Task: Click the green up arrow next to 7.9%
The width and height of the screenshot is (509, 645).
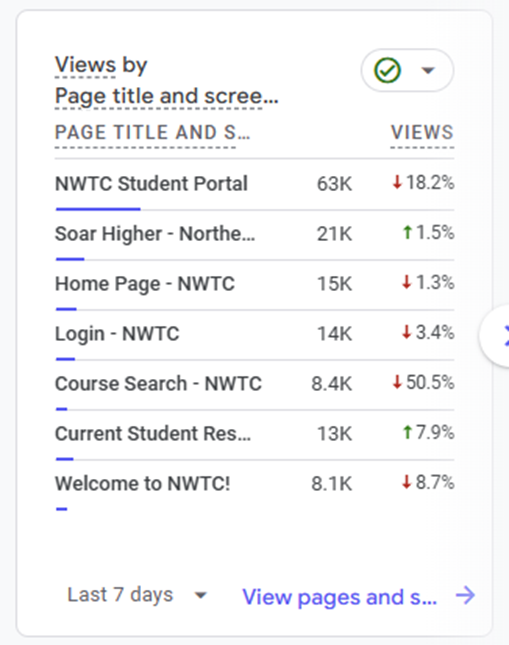Action: pos(407,432)
